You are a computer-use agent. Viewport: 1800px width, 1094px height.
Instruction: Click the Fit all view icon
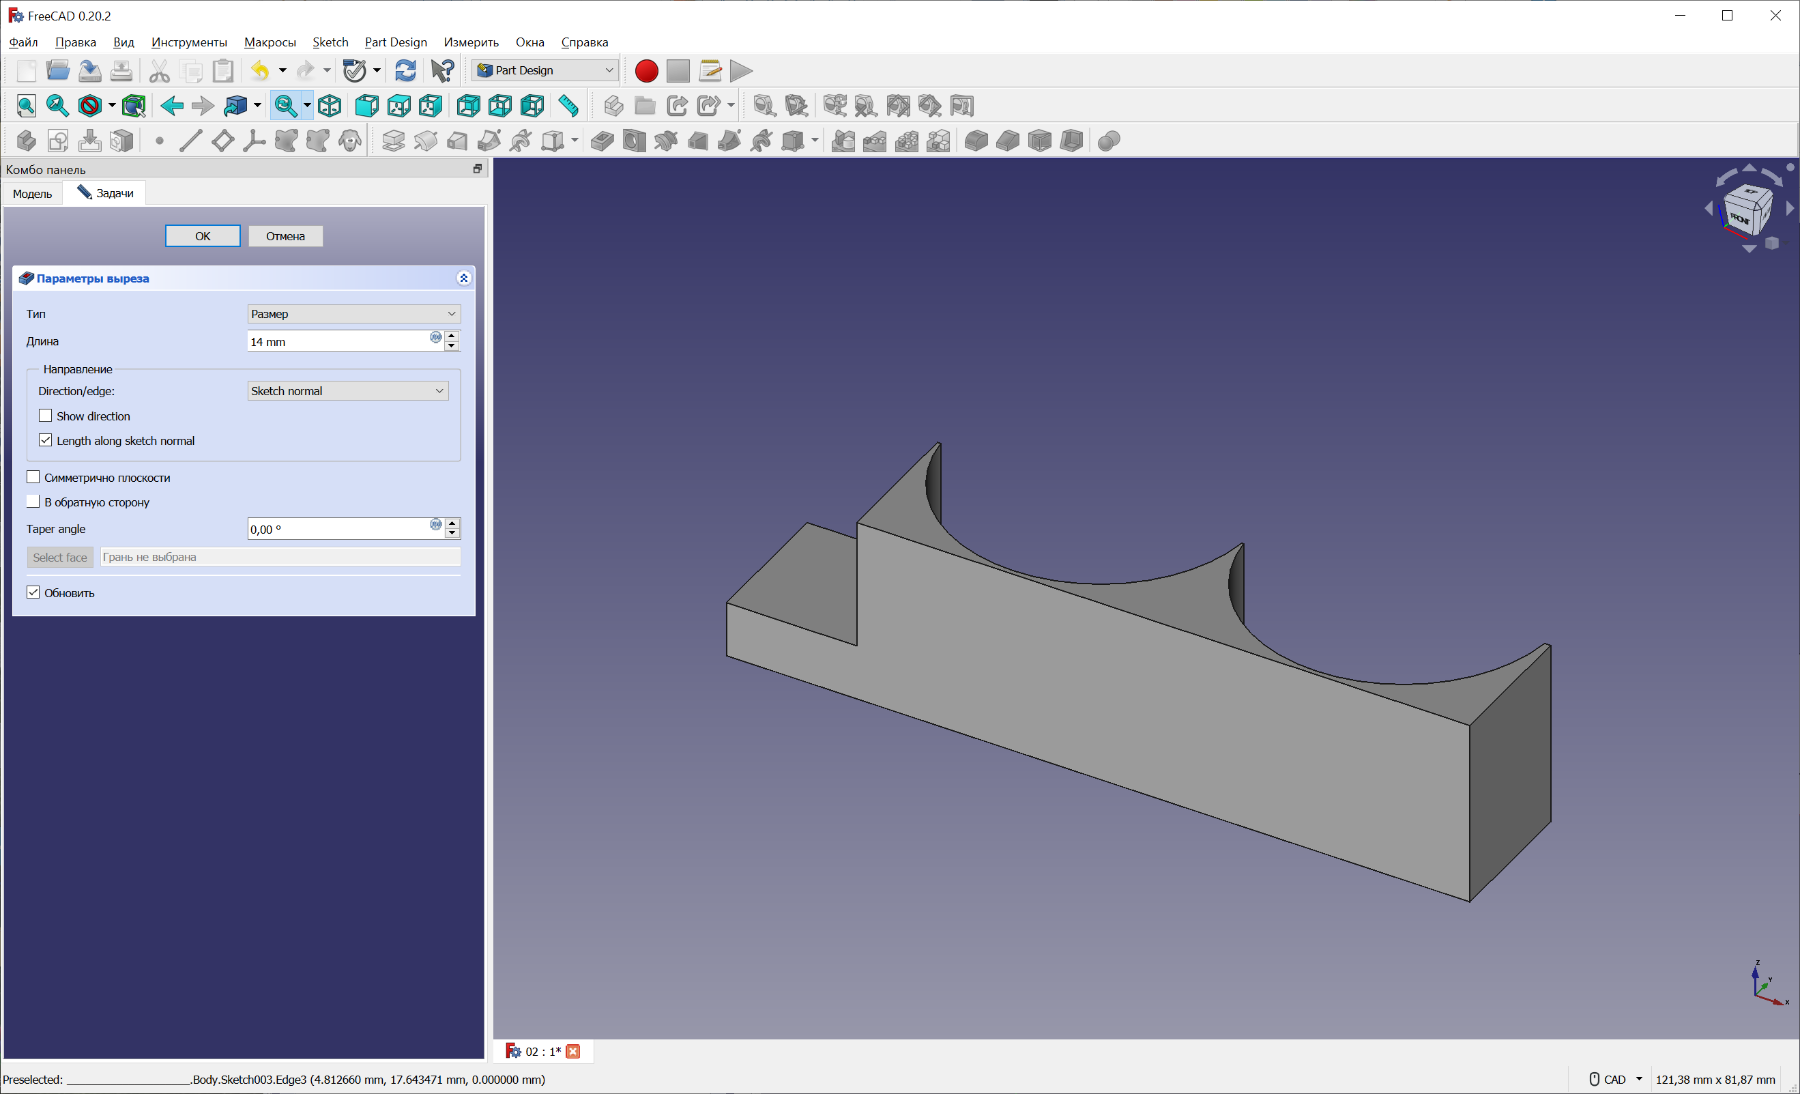pyautogui.click(x=26, y=106)
